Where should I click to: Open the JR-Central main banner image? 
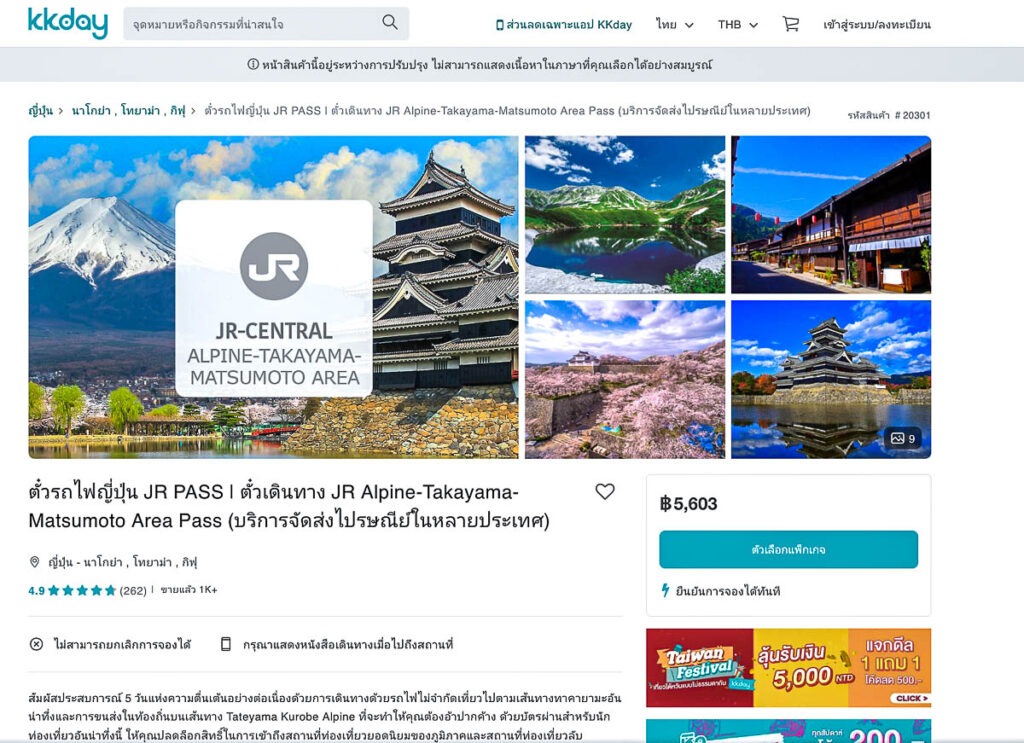pos(273,297)
